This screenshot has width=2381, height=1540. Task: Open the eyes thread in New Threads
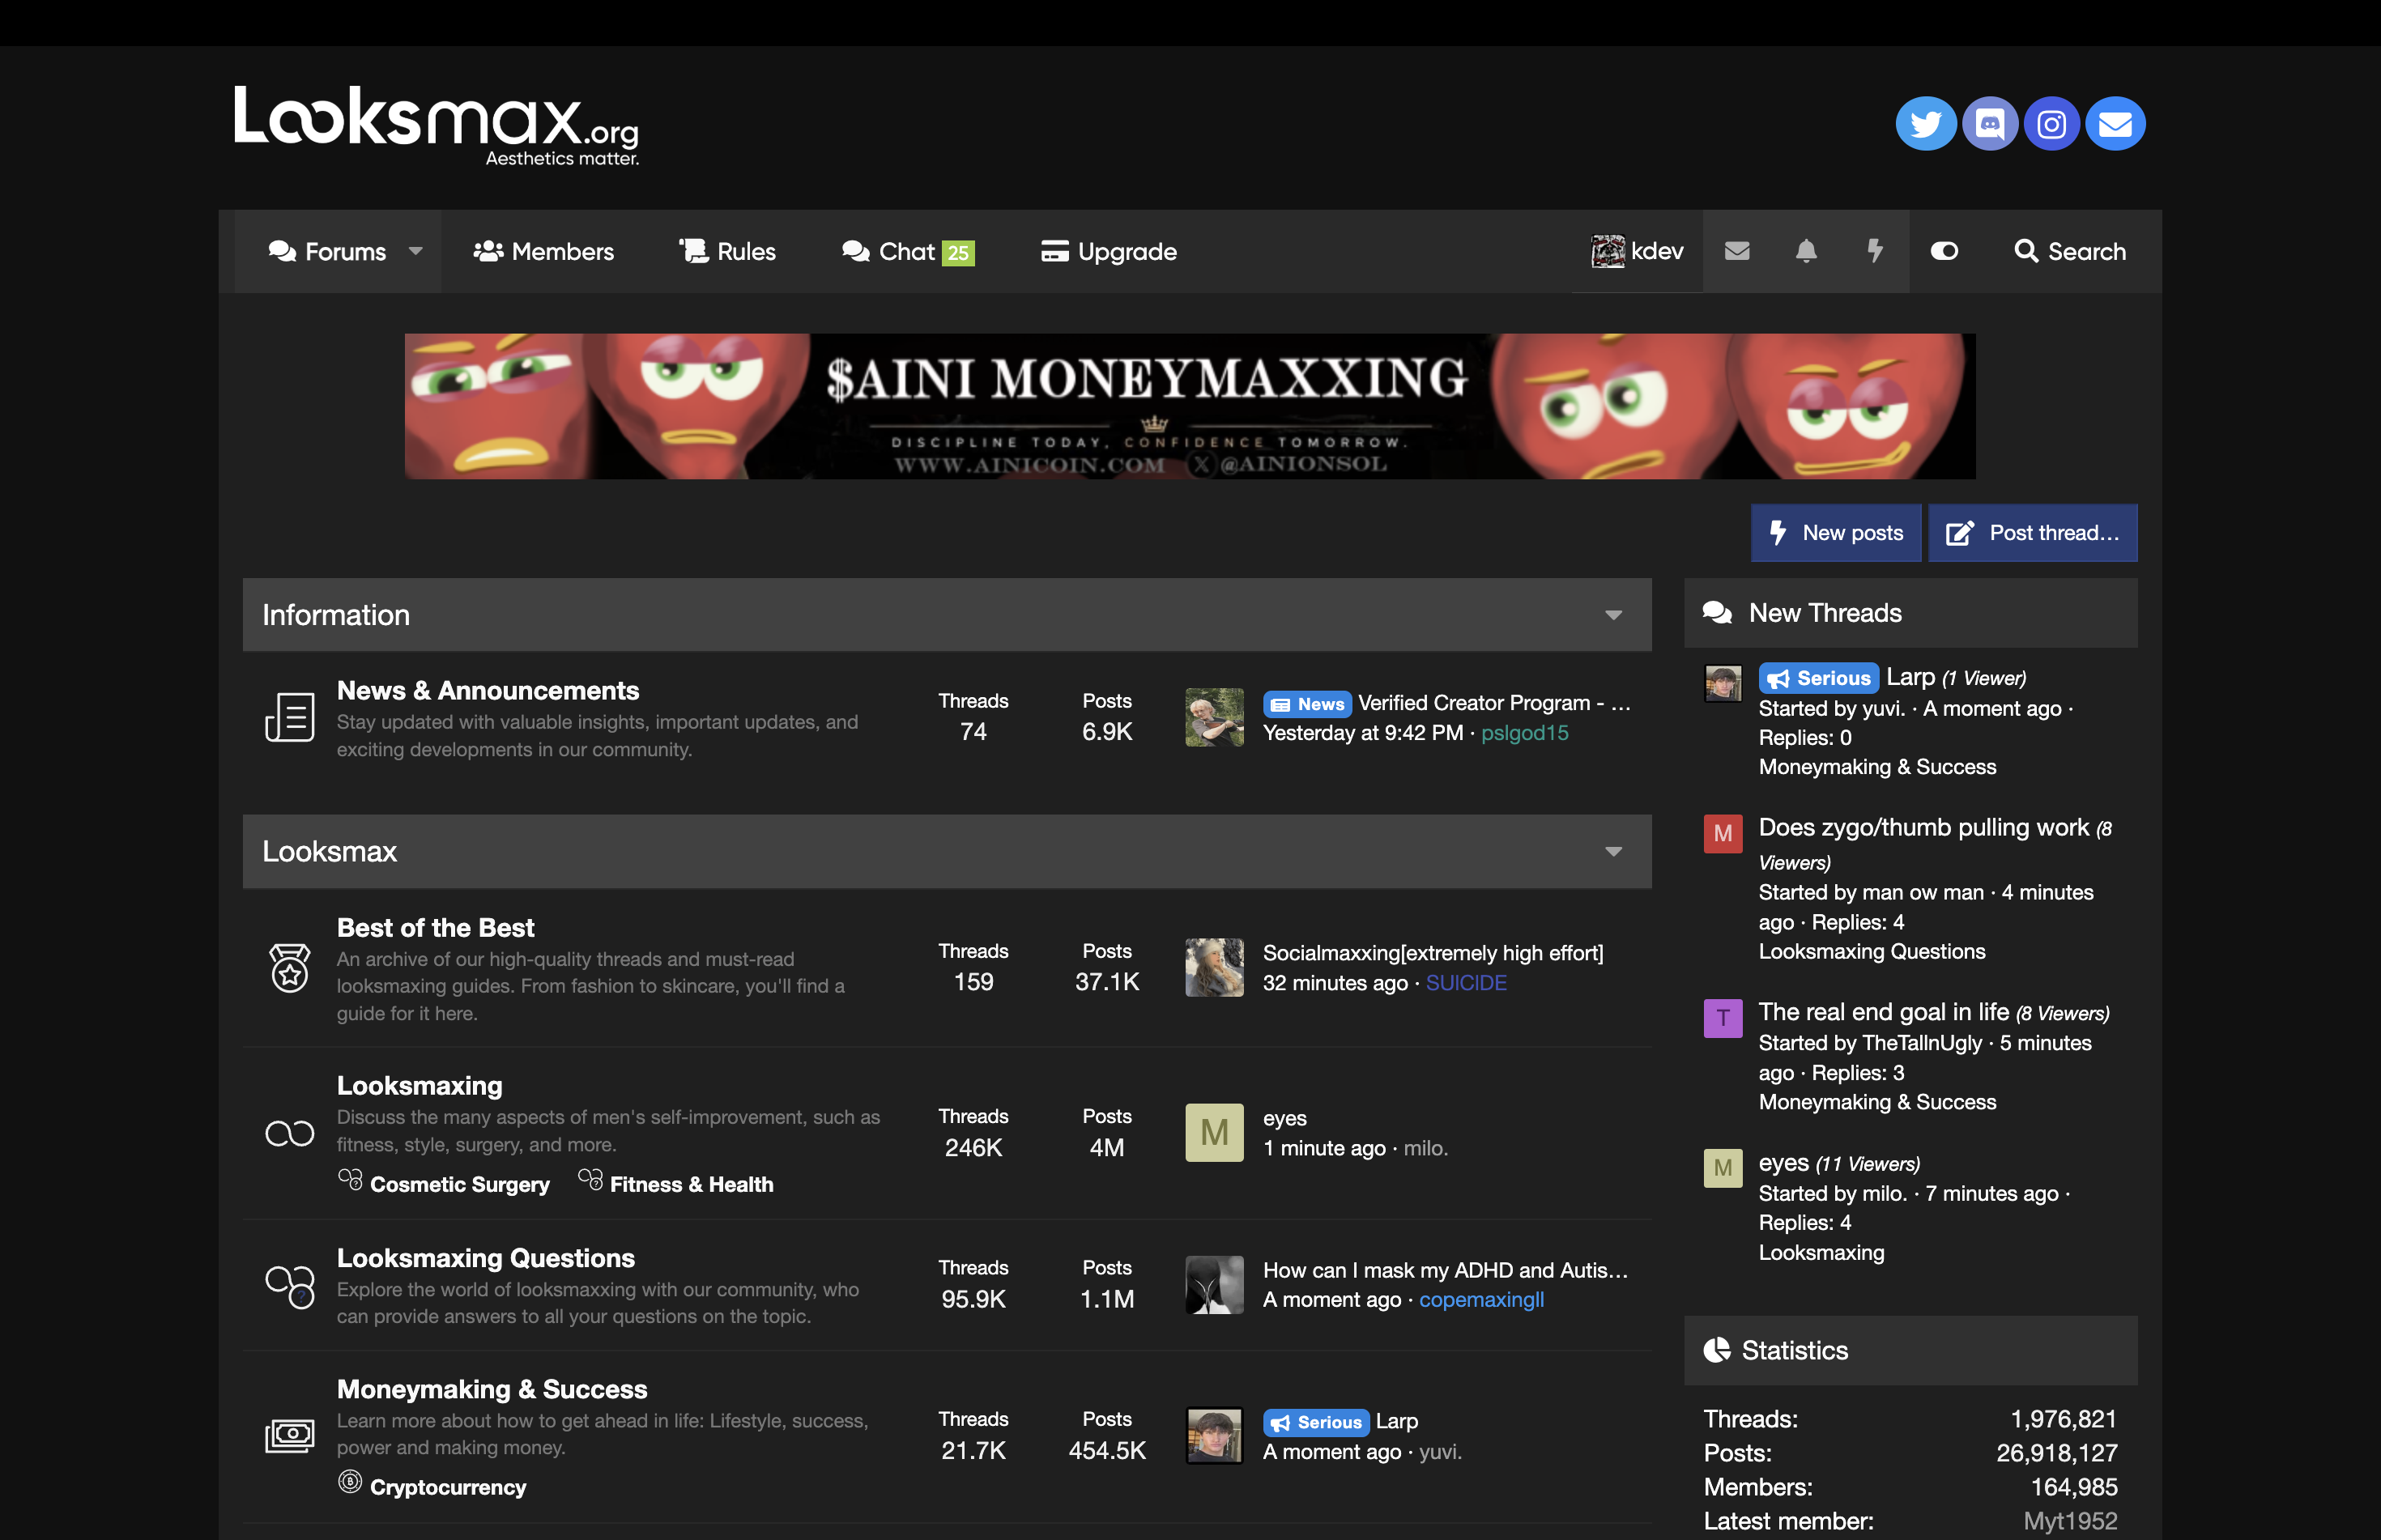coord(1783,1163)
